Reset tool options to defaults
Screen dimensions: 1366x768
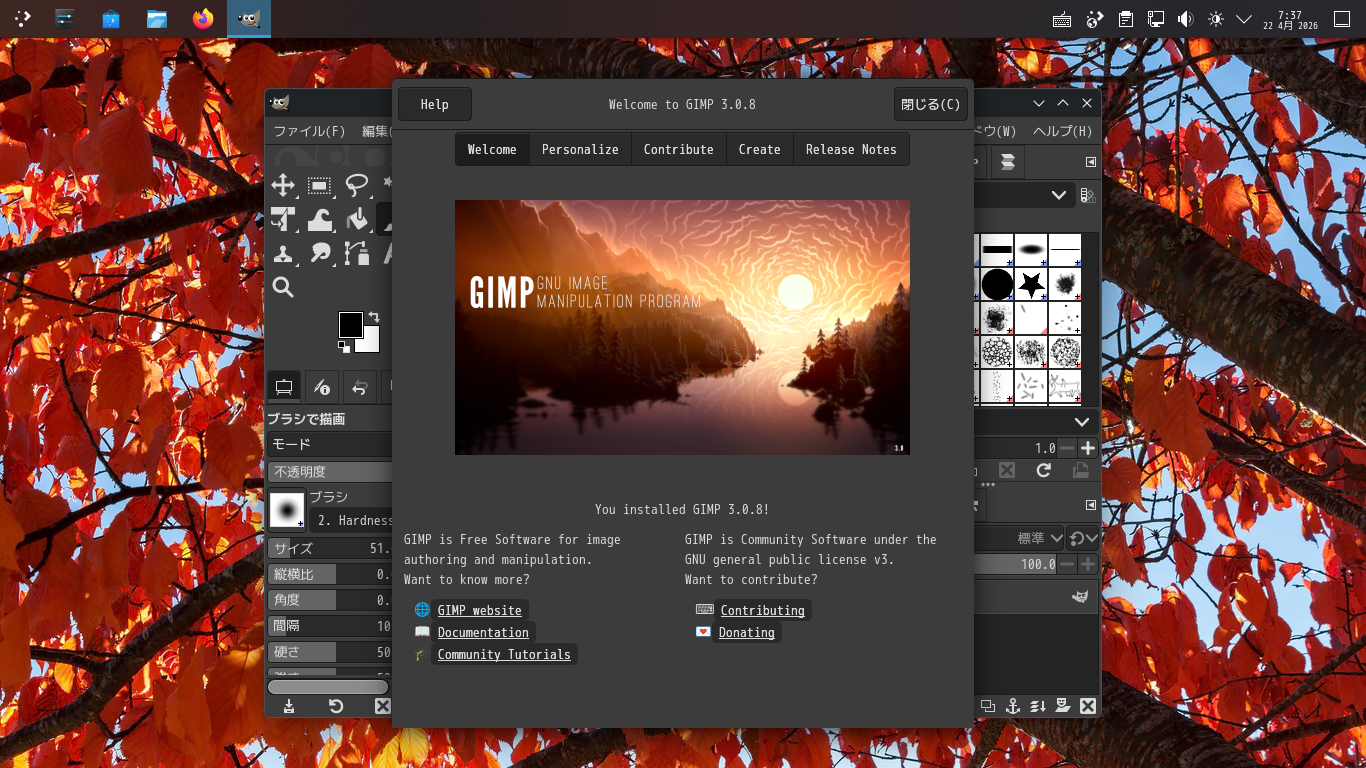[x=336, y=706]
